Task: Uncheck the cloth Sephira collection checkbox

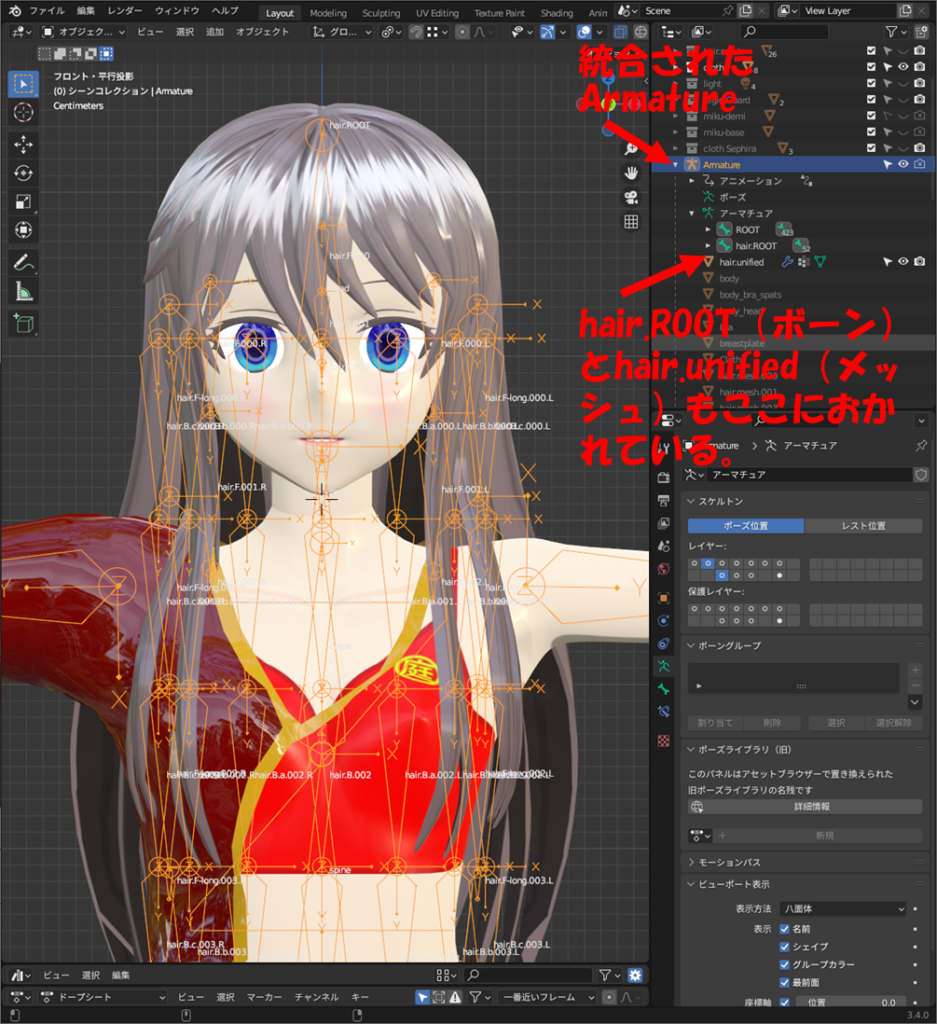Action: pyautogui.click(x=870, y=148)
